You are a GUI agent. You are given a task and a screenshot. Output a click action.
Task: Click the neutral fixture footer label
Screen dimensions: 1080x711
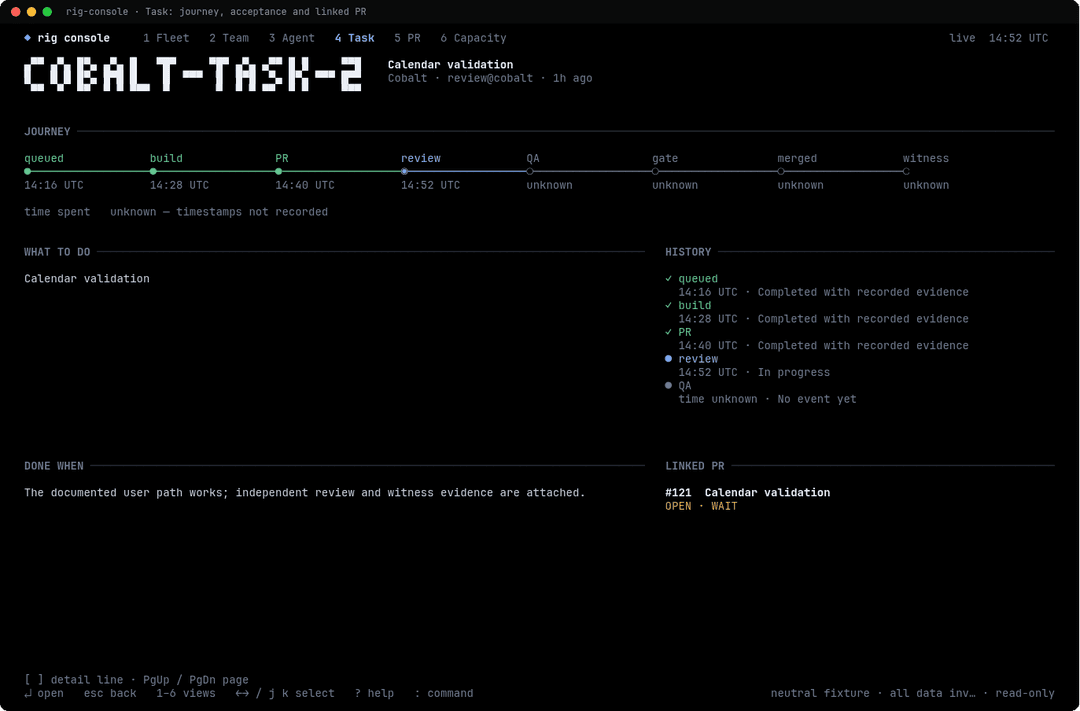coord(820,693)
